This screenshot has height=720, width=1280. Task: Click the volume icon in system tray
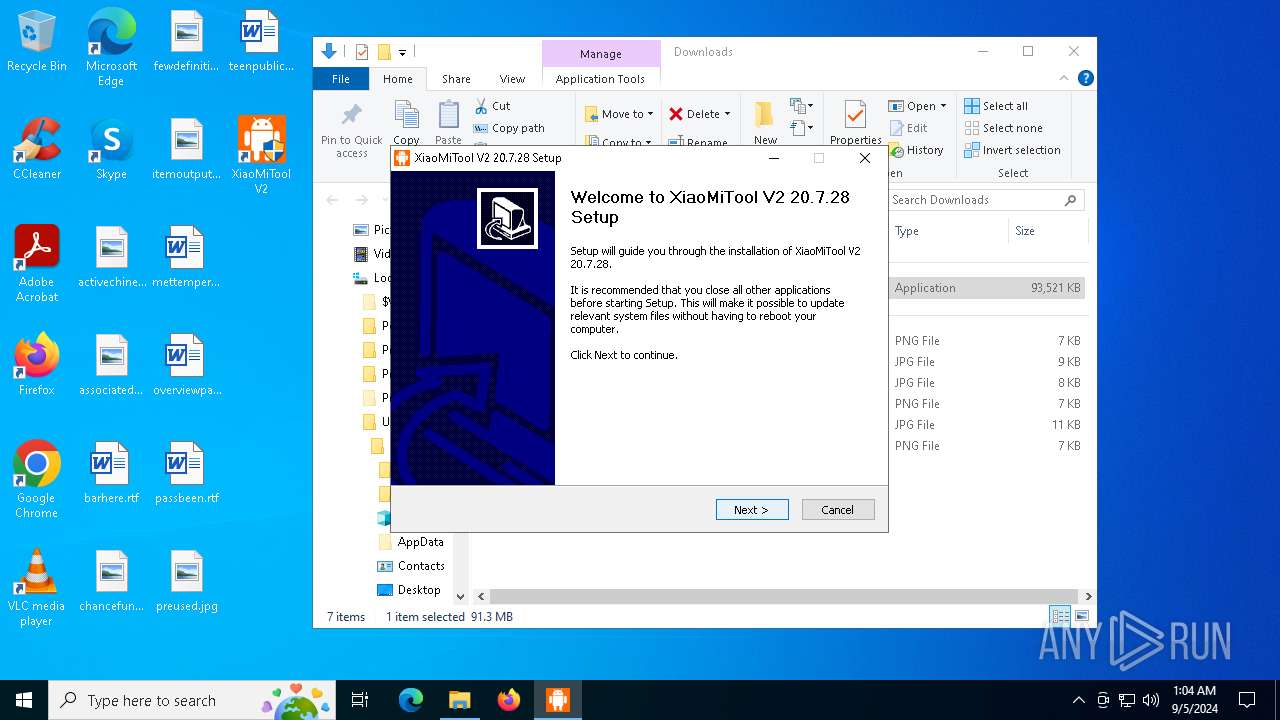coord(1151,700)
